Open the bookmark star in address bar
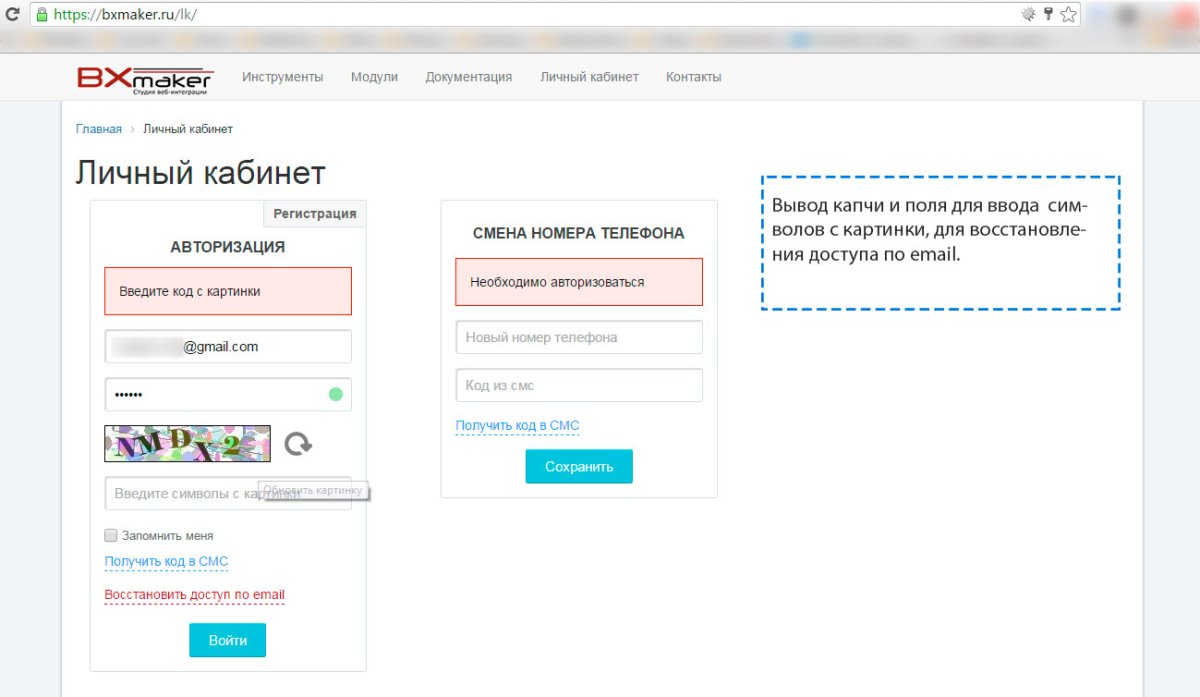 [x=1069, y=14]
